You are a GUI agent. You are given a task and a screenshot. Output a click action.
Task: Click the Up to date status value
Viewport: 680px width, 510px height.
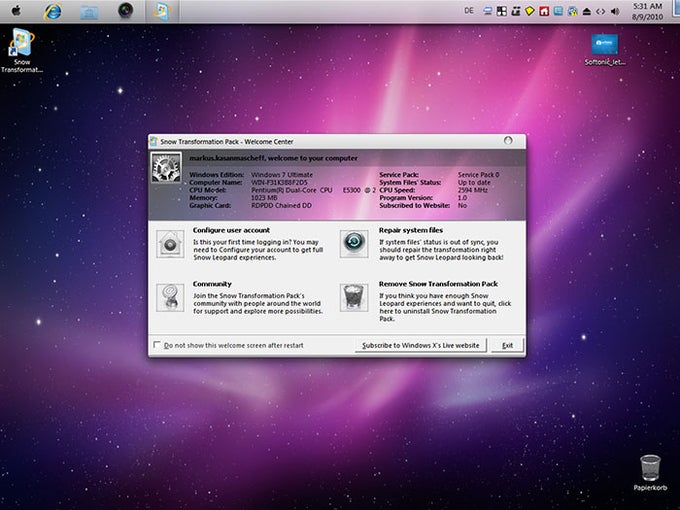coord(474,183)
